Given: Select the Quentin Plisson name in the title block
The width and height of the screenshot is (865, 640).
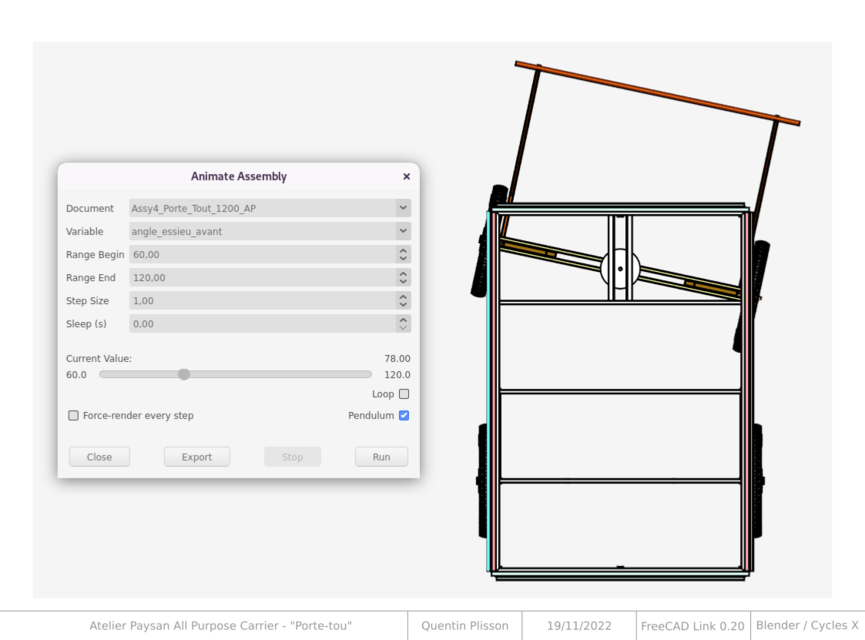Looking at the screenshot, I should point(465,625).
